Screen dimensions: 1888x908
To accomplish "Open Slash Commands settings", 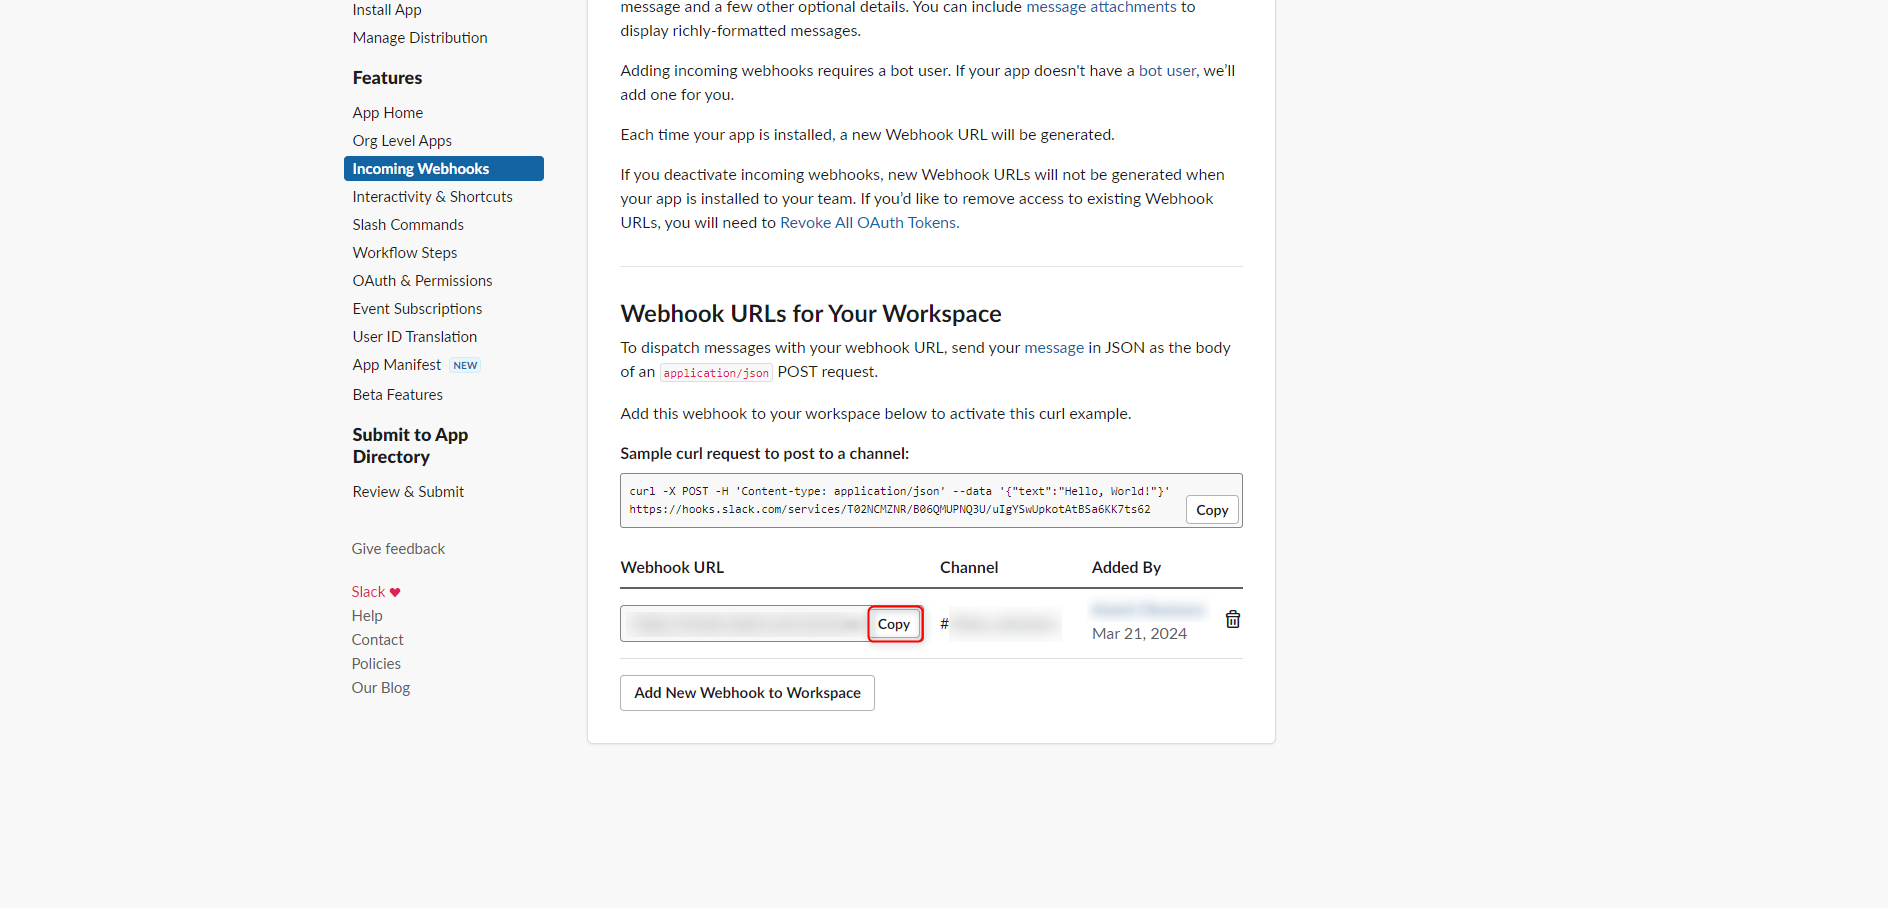I will [408, 225].
